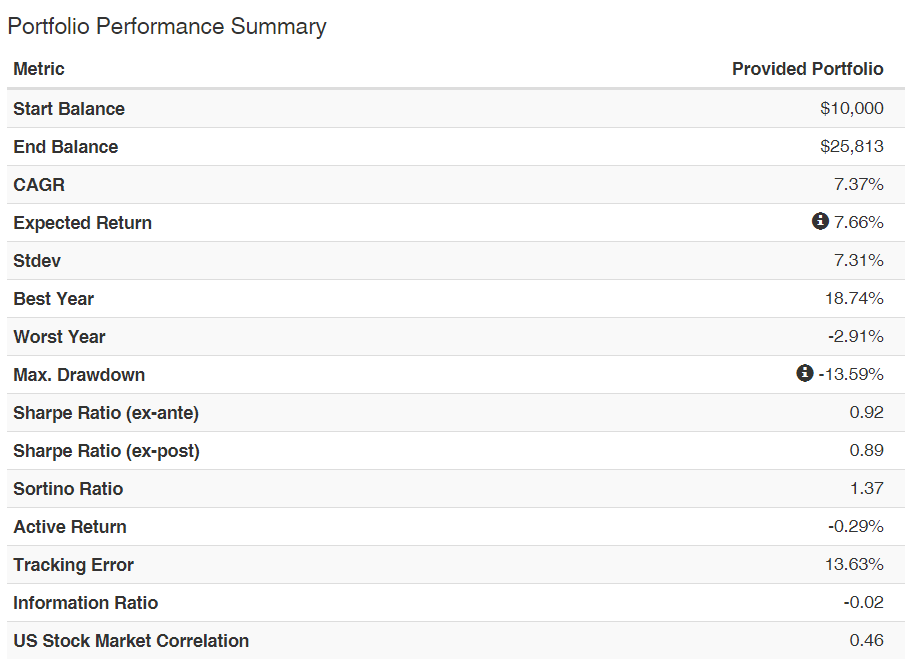Click the Active Return row label
905x665 pixels.
(x=70, y=527)
